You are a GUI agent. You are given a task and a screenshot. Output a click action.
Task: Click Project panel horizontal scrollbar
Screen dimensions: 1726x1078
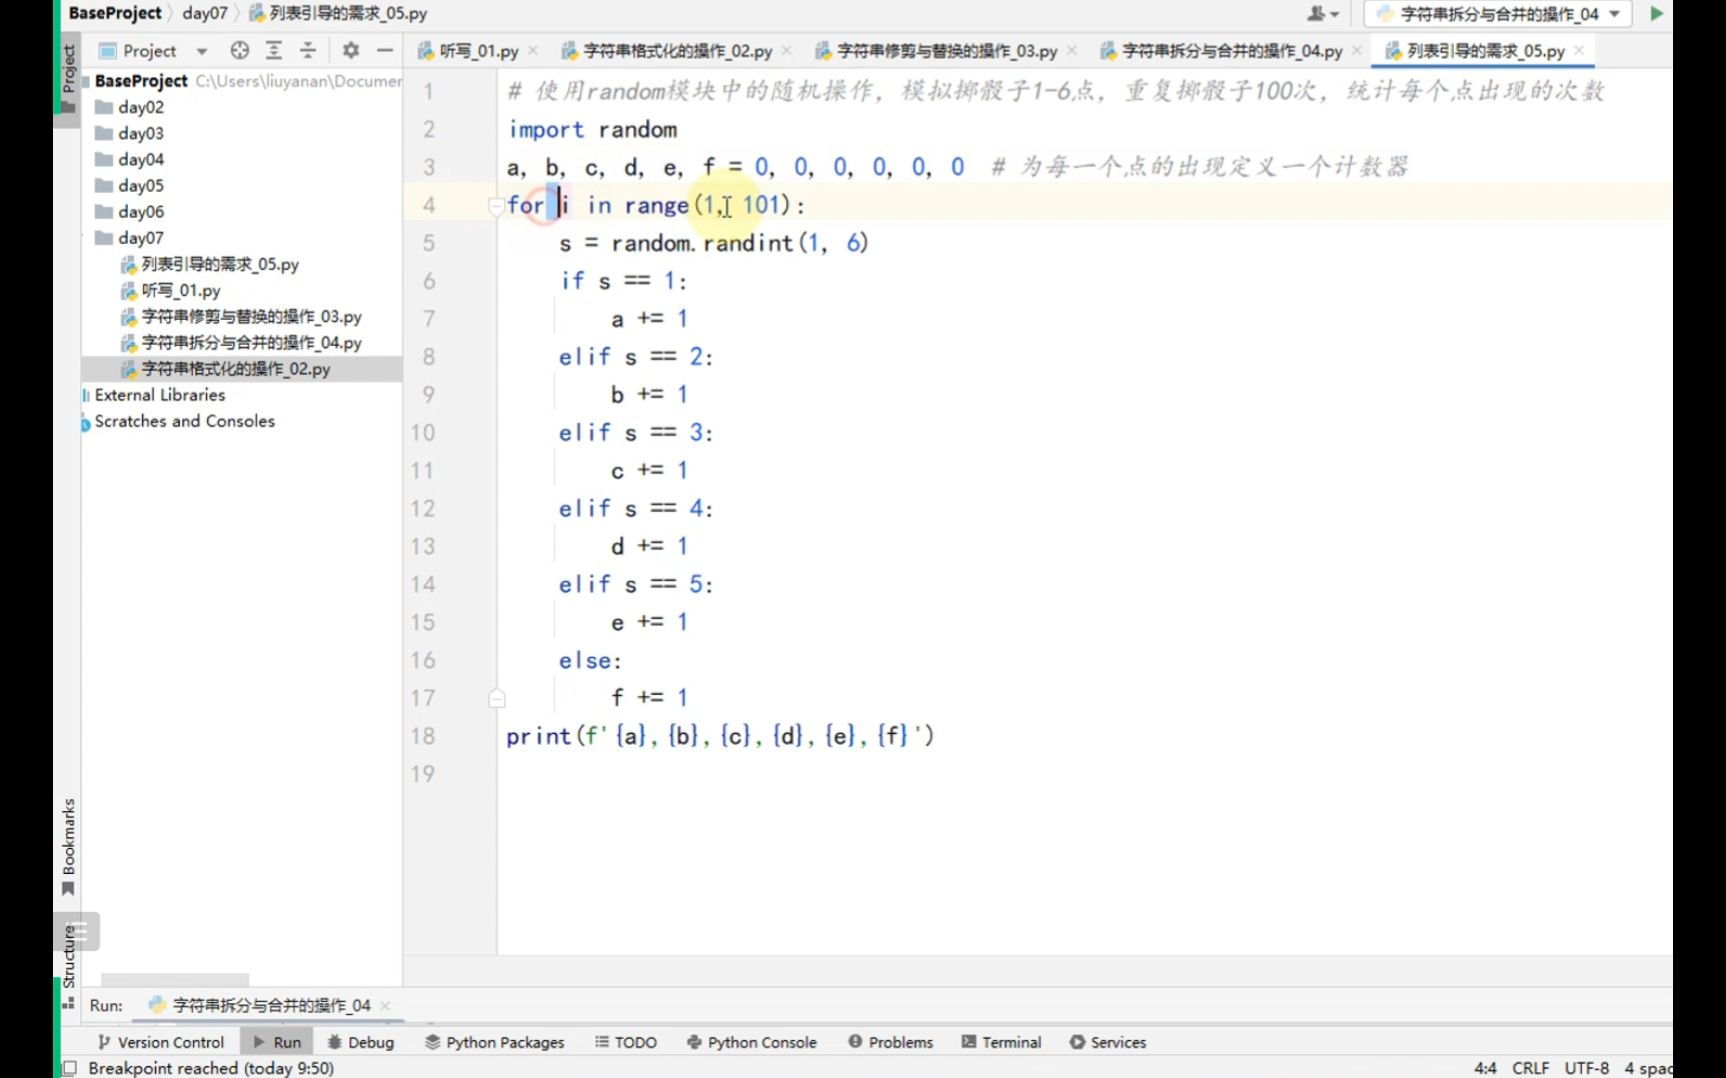[x=175, y=980]
